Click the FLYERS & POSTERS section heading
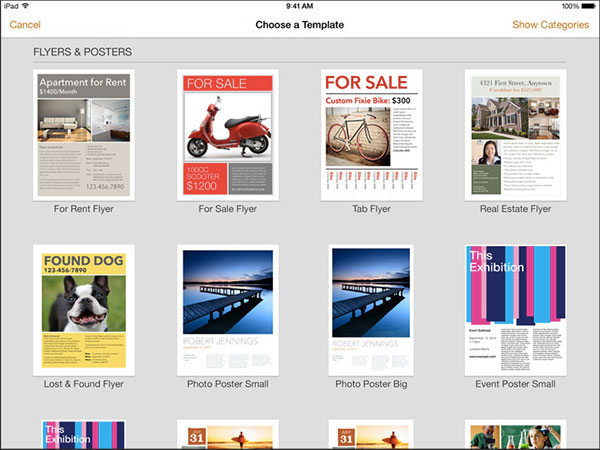This screenshot has height=450, width=600. point(83,52)
